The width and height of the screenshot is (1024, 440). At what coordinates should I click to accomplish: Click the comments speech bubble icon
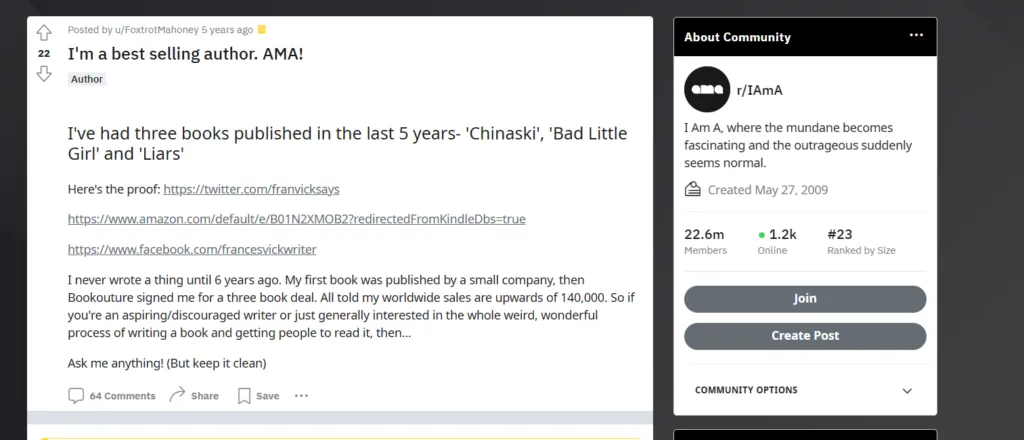[x=76, y=395]
